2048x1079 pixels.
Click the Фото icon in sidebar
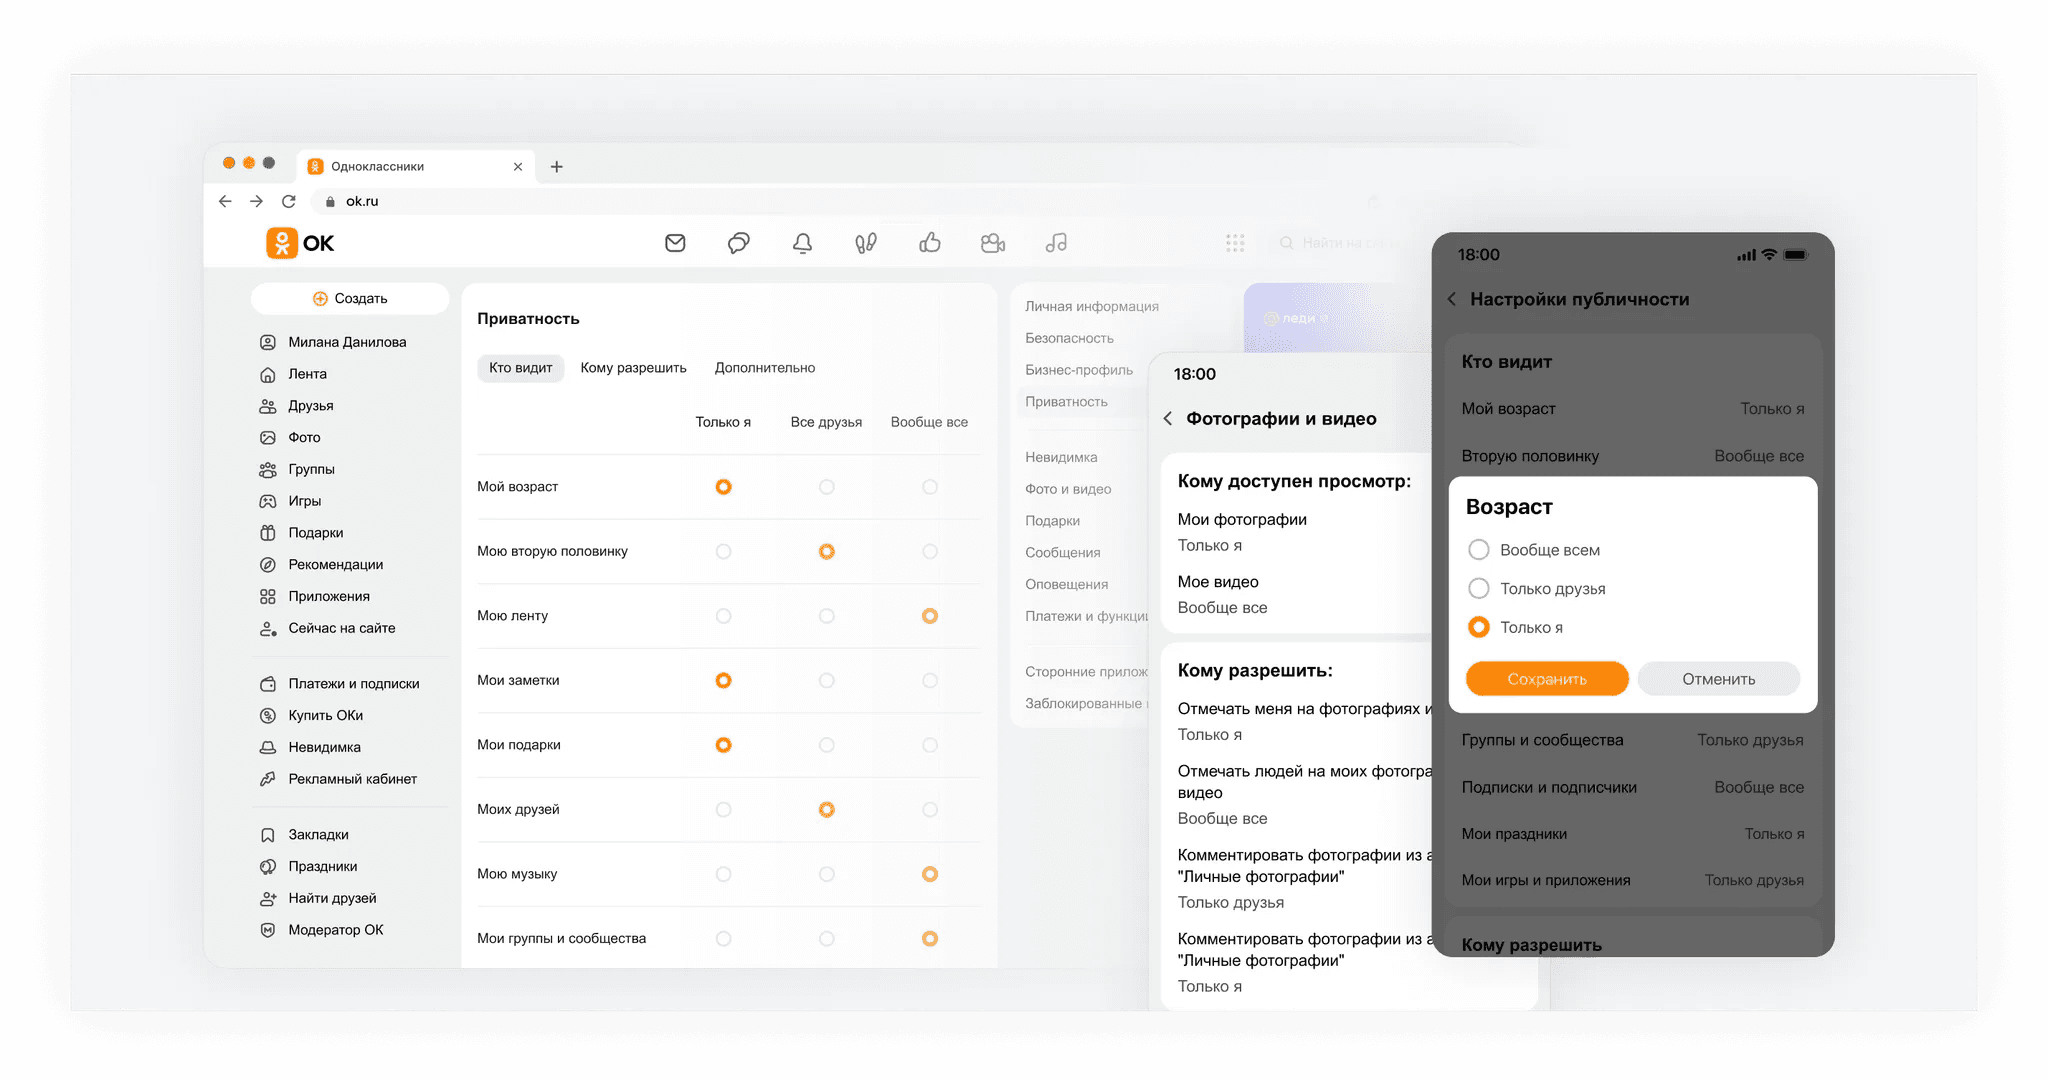point(268,438)
